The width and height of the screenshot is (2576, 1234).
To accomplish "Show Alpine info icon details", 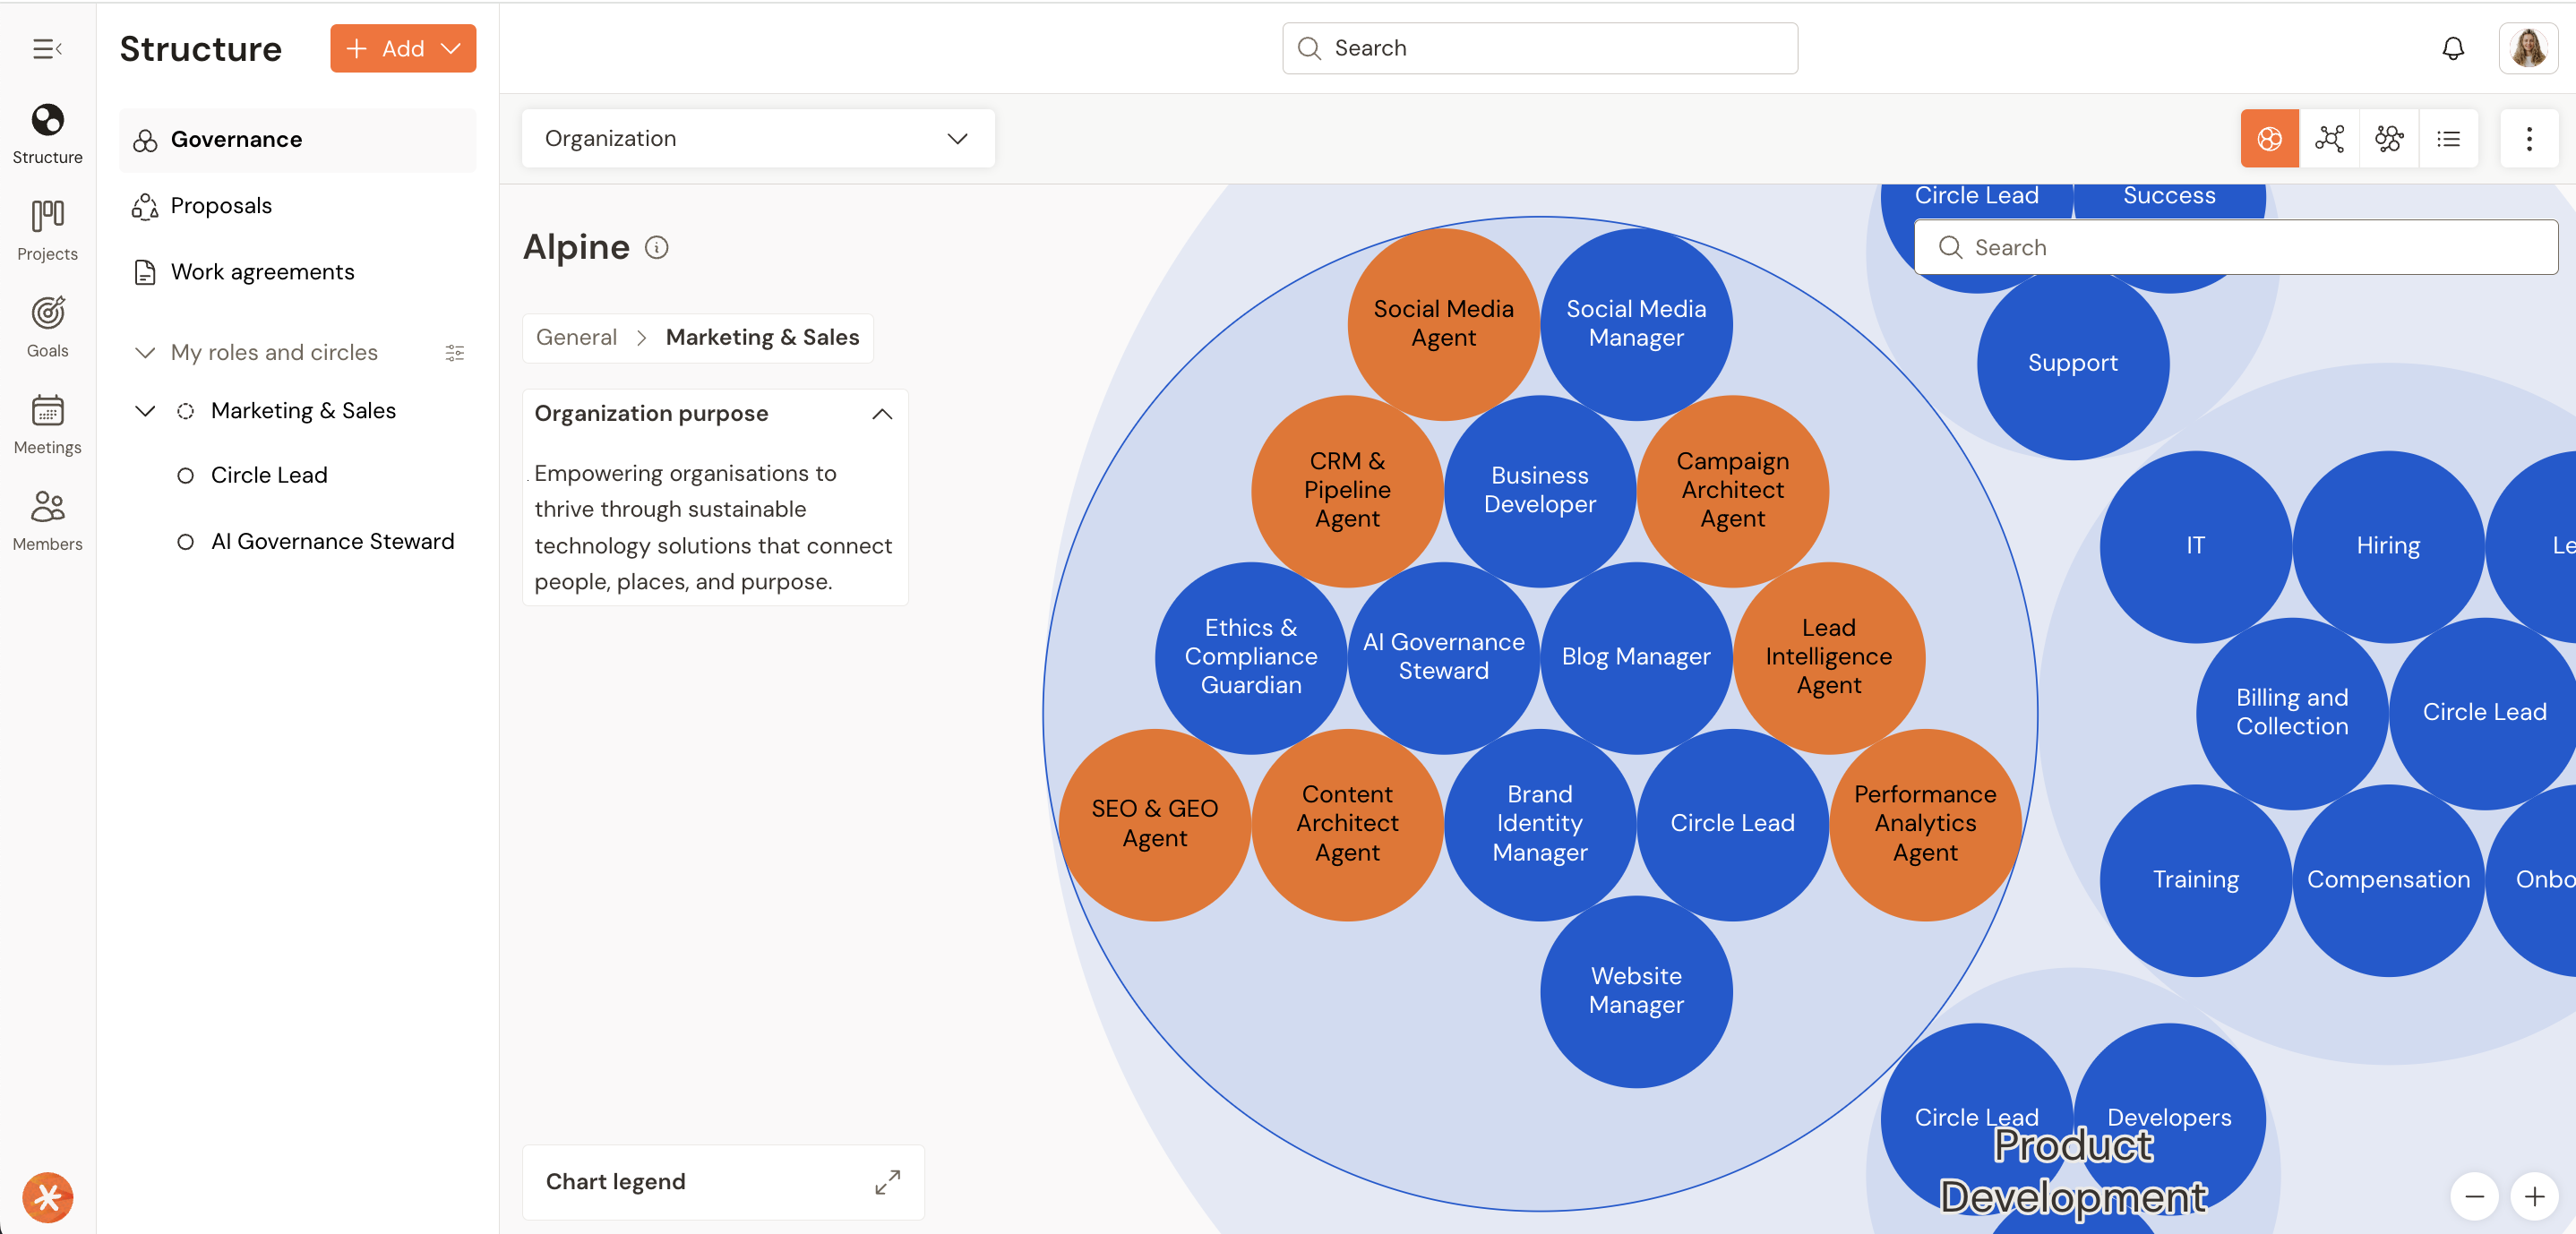I will pyautogui.click(x=656, y=247).
